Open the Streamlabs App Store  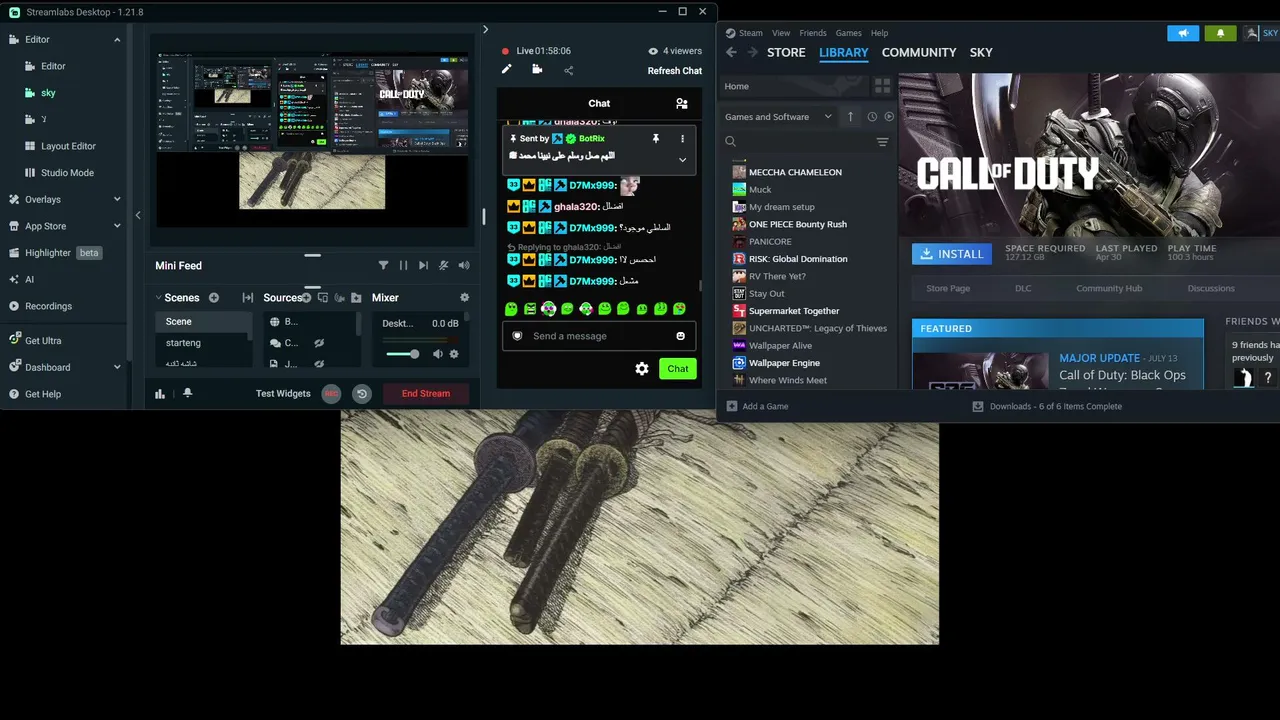pyautogui.click(x=45, y=226)
